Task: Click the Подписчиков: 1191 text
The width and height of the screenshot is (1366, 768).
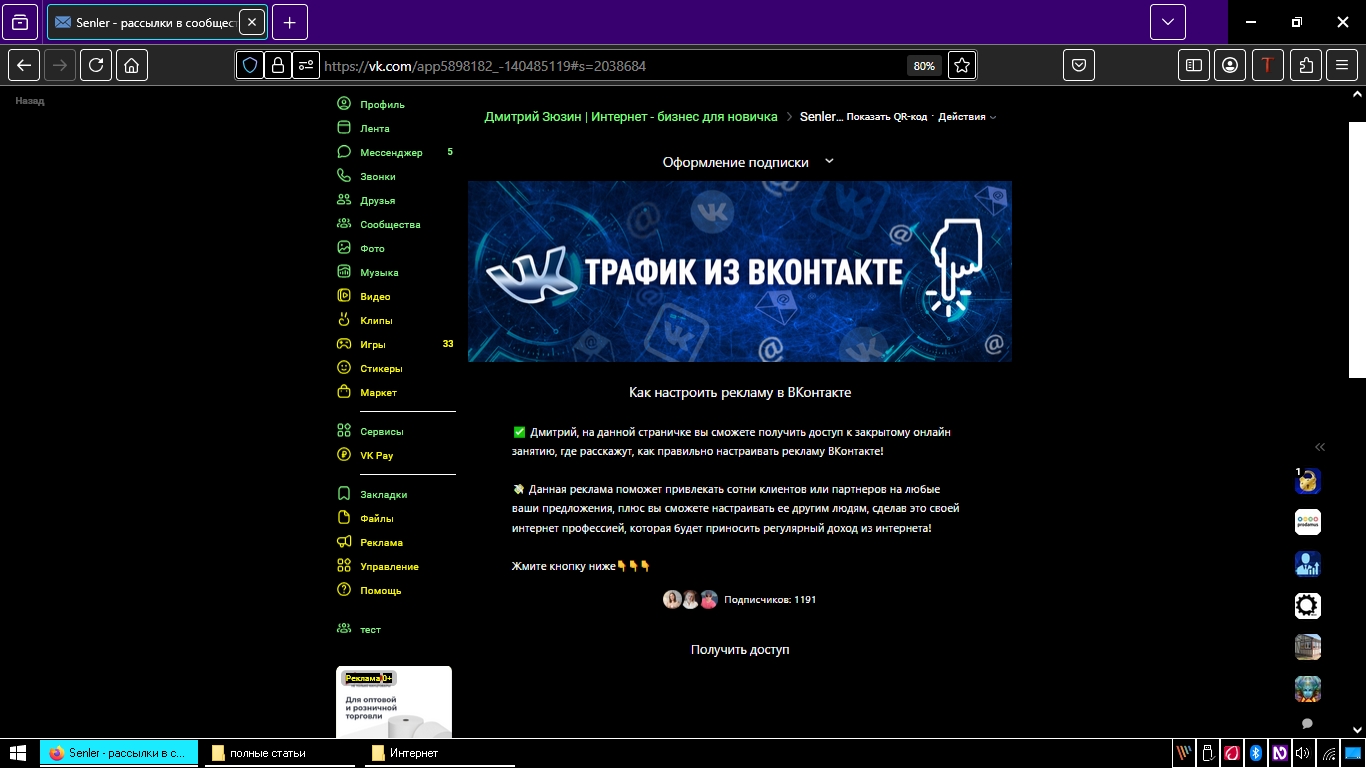Action: pos(770,600)
